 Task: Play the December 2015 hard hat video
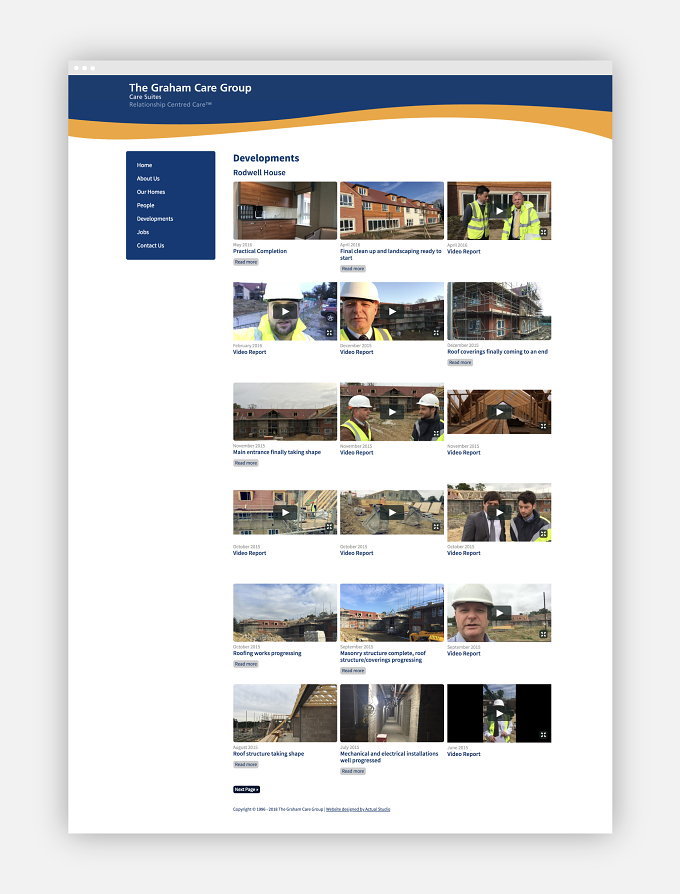(x=392, y=311)
